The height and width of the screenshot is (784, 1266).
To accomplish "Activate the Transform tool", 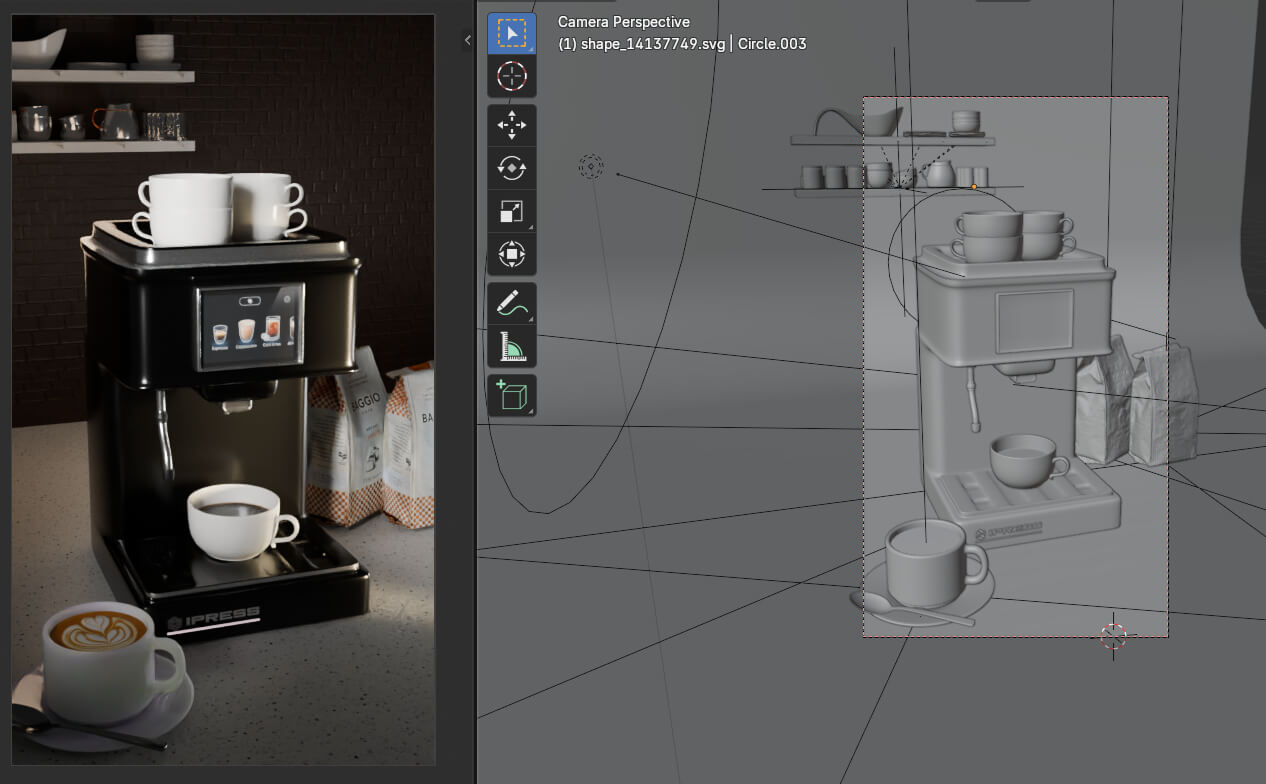I will 512,254.
